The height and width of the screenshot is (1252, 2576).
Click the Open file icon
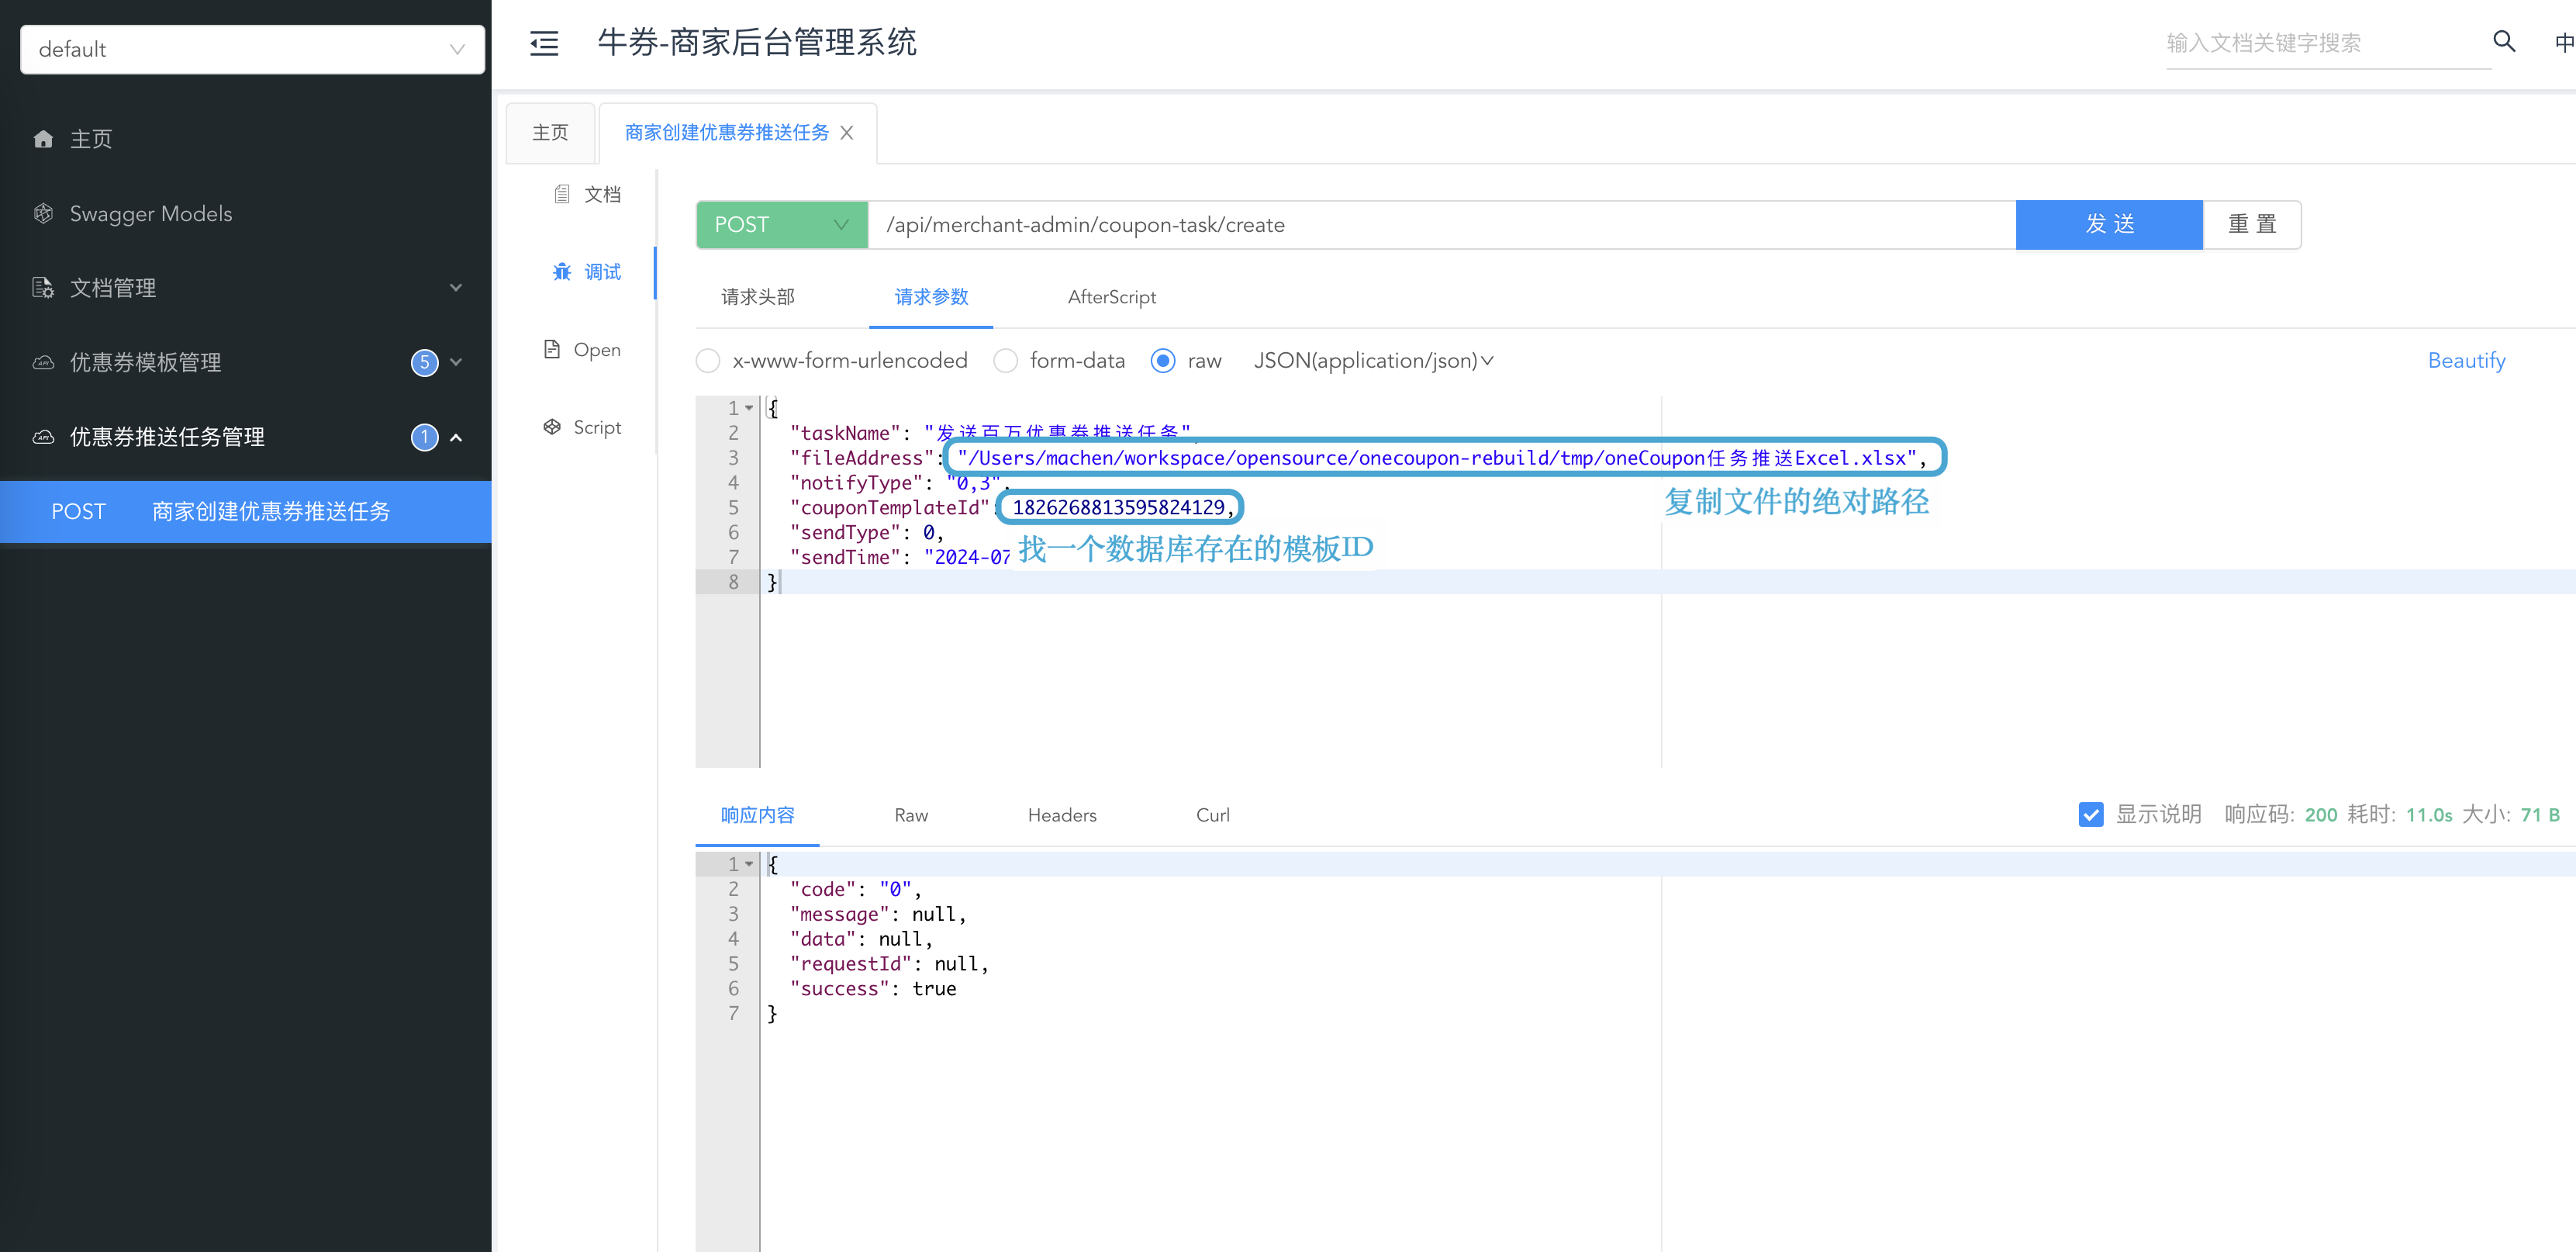[551, 349]
